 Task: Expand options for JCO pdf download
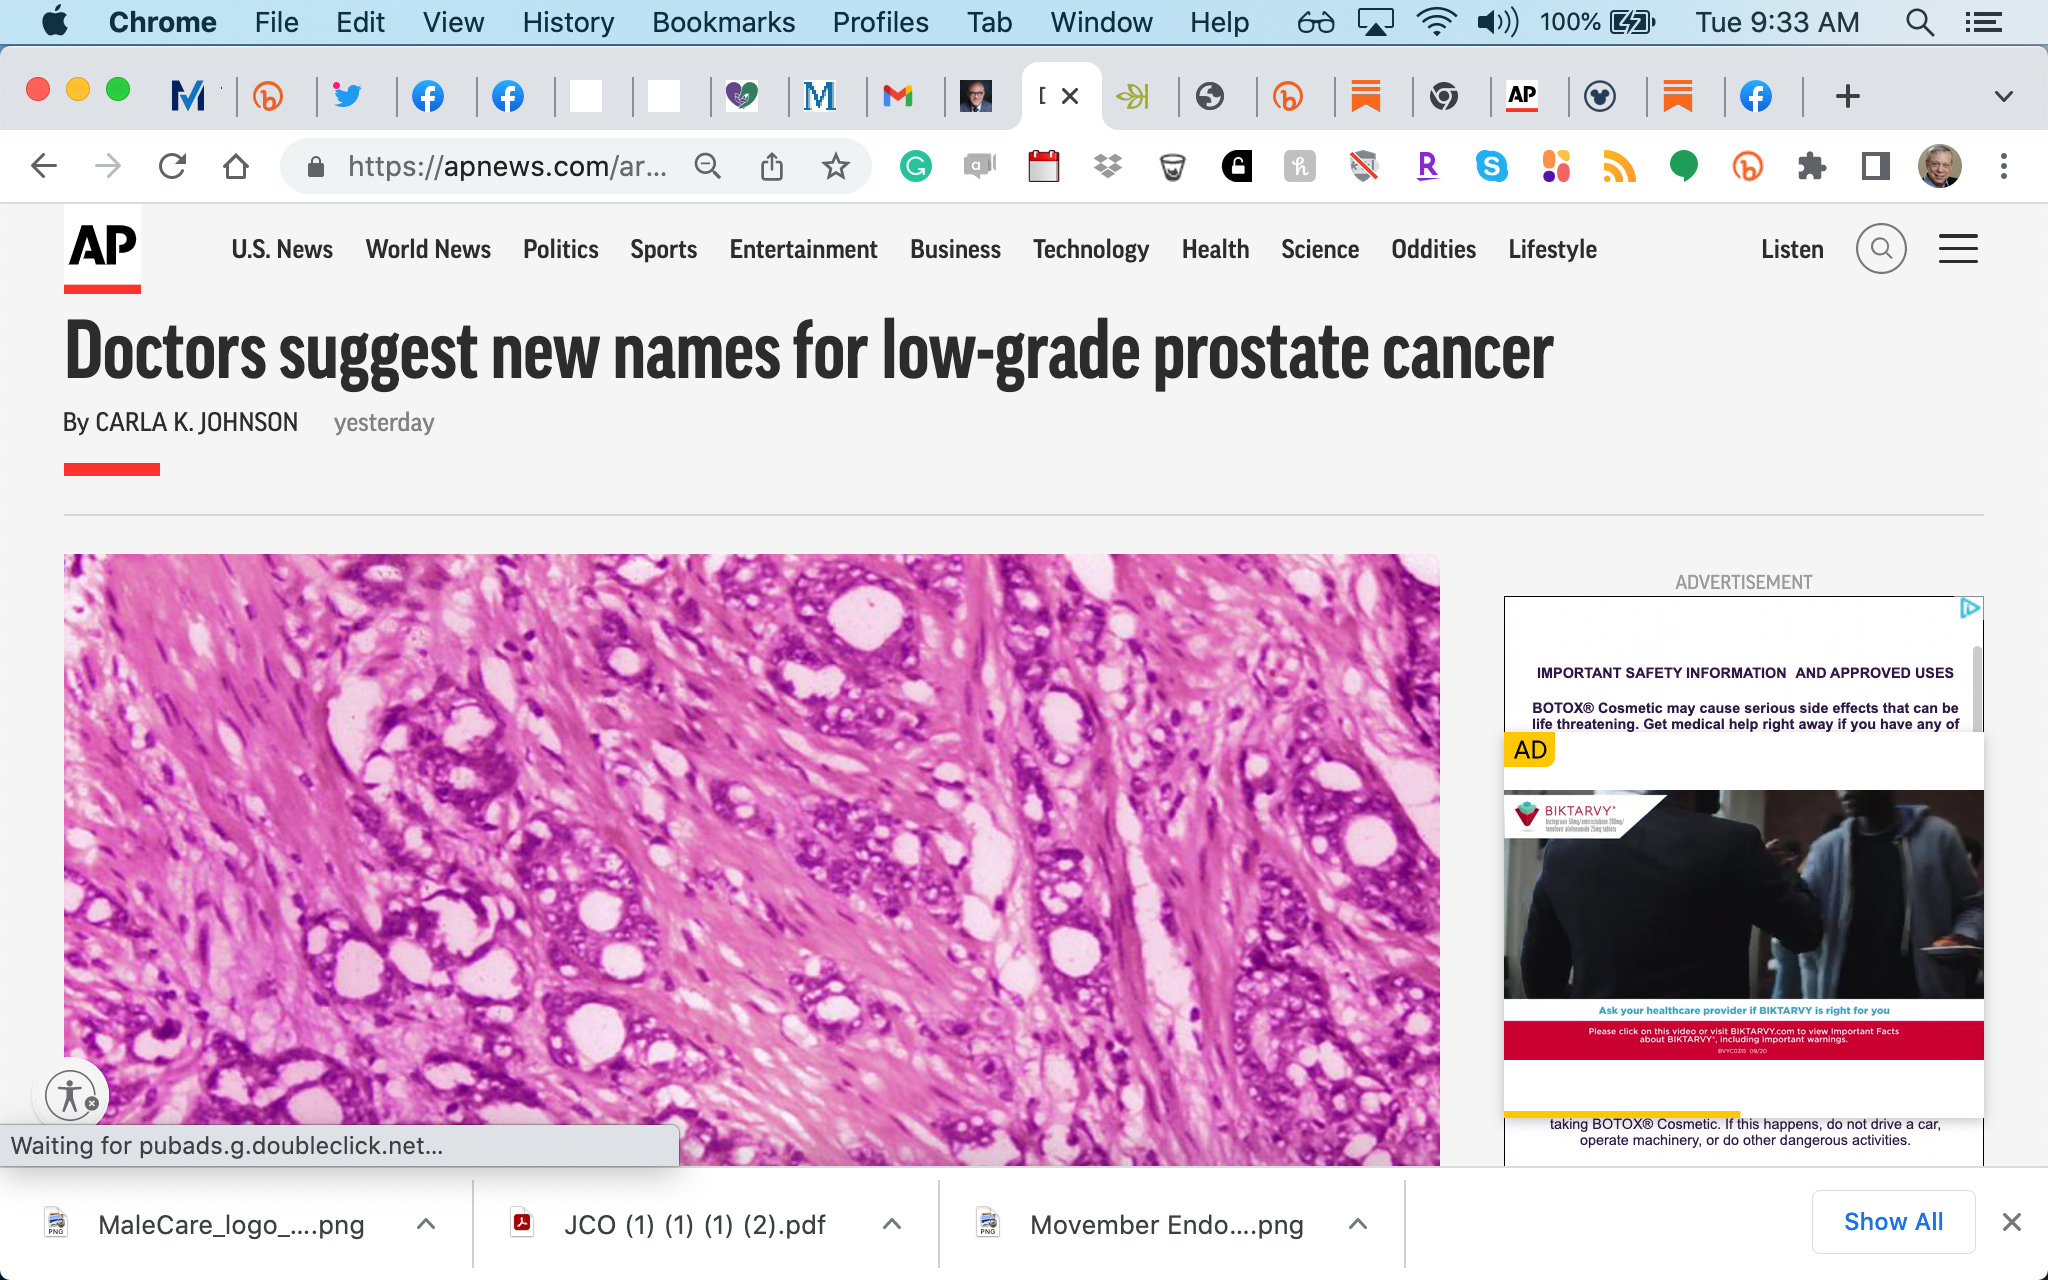[x=892, y=1224]
